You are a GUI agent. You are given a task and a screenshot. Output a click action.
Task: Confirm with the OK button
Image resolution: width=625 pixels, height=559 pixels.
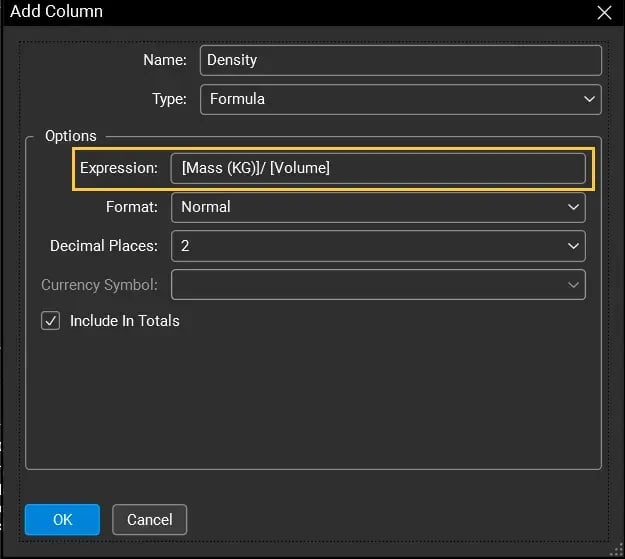point(62,520)
